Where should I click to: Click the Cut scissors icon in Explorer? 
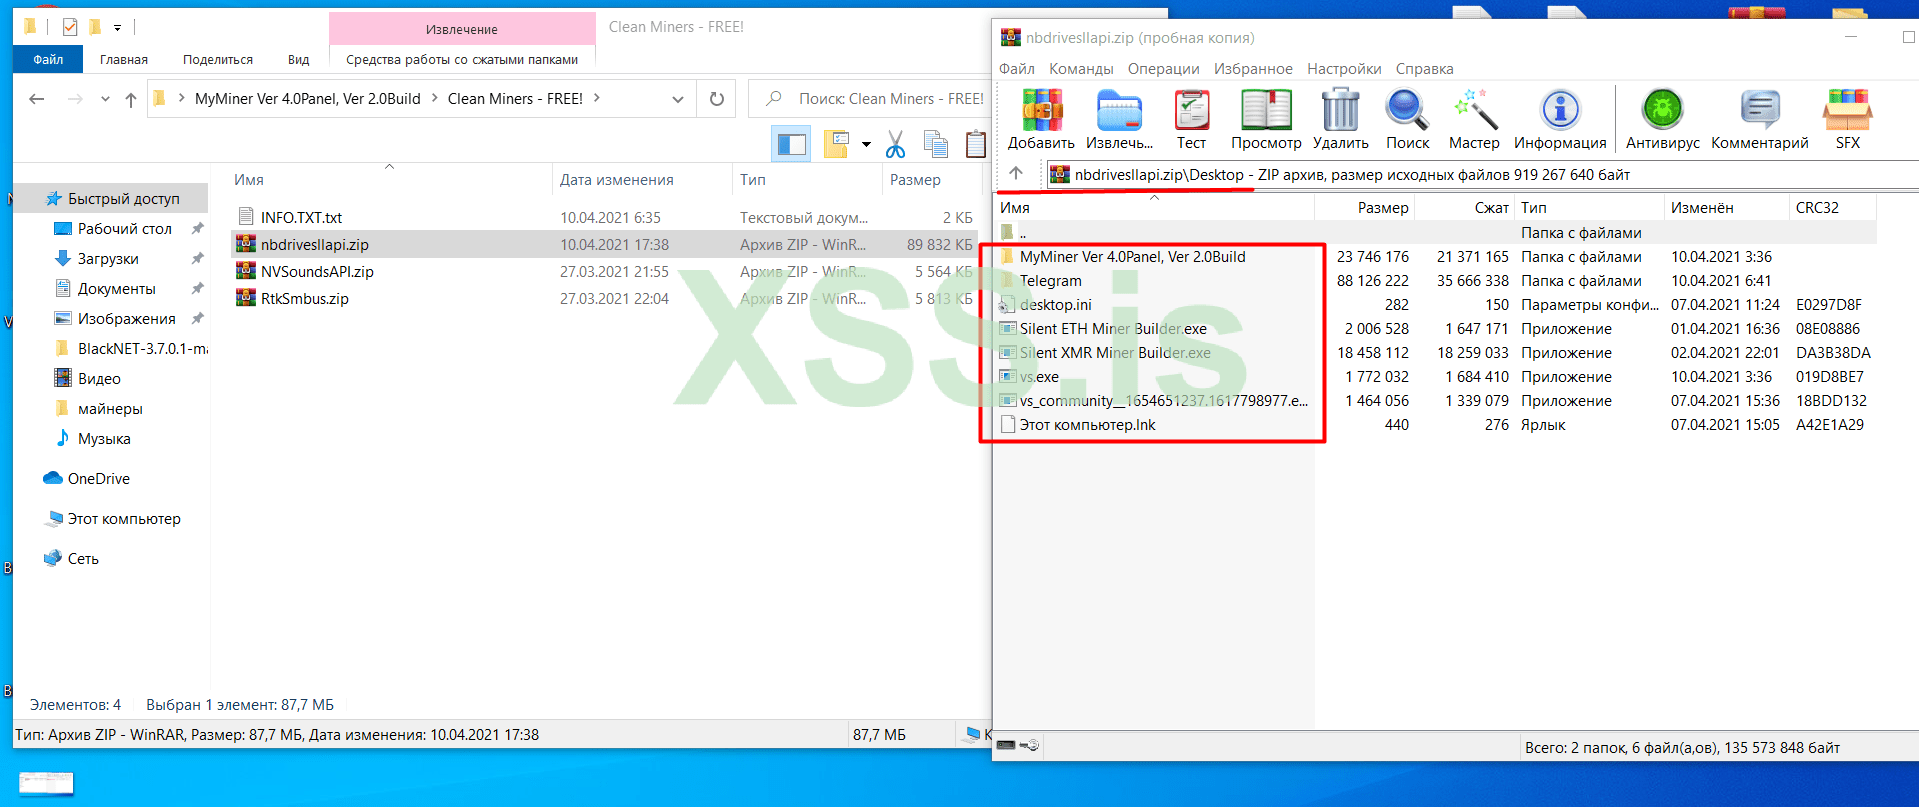coord(896,145)
